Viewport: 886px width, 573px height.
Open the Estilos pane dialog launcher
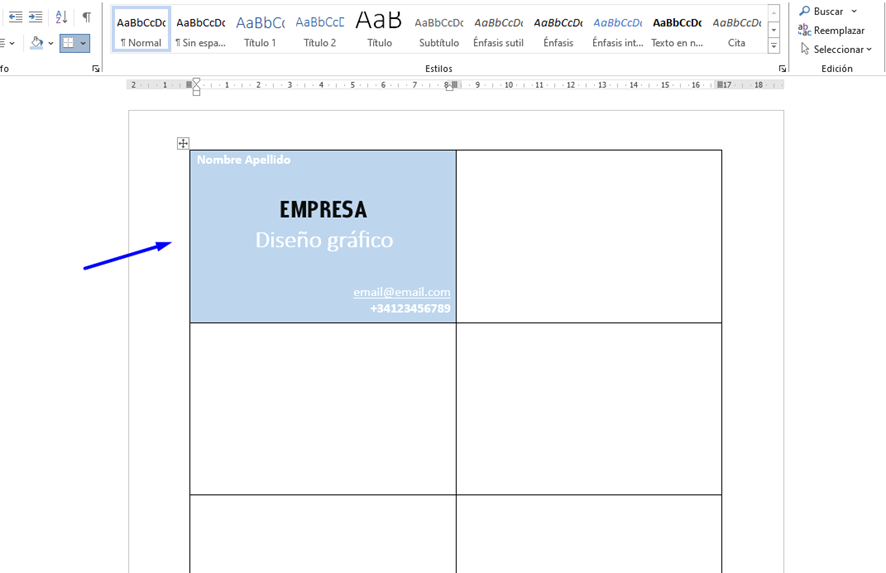tap(782, 69)
